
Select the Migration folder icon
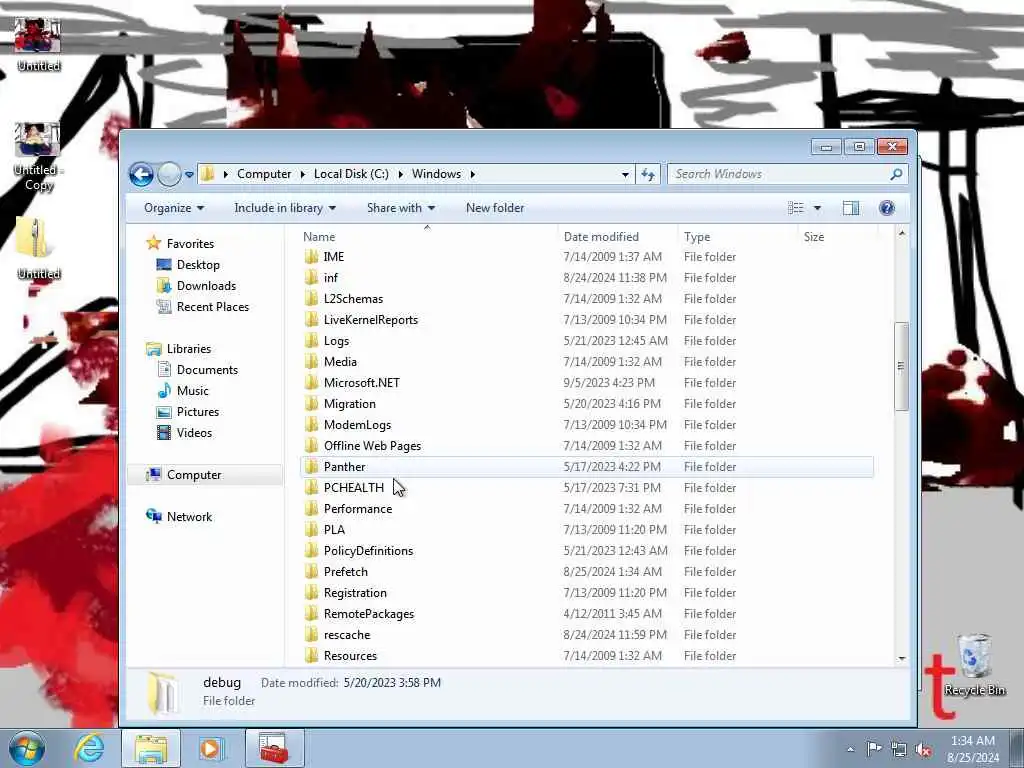[x=312, y=404]
